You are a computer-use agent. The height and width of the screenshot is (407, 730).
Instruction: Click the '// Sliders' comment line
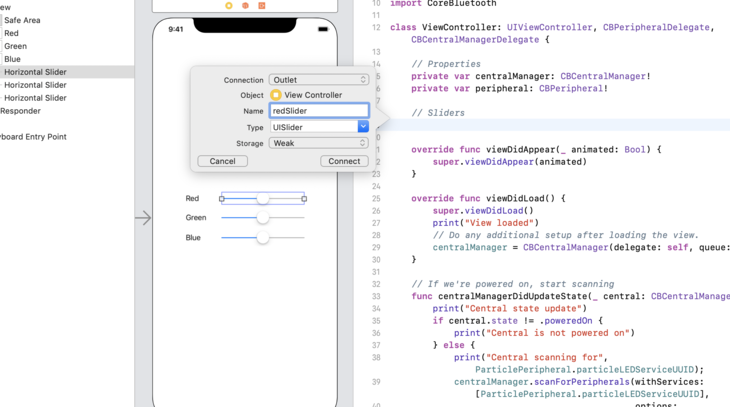point(438,113)
